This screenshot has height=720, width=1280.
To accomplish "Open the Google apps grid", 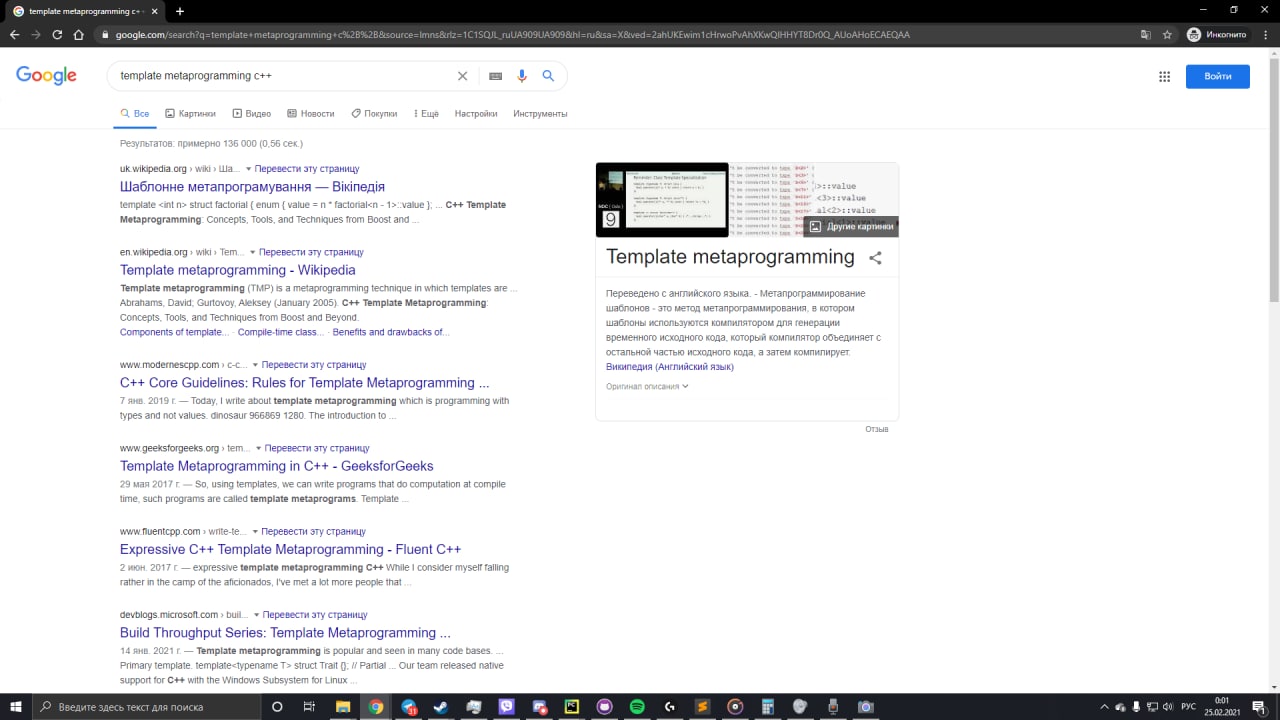I will 1164,76.
